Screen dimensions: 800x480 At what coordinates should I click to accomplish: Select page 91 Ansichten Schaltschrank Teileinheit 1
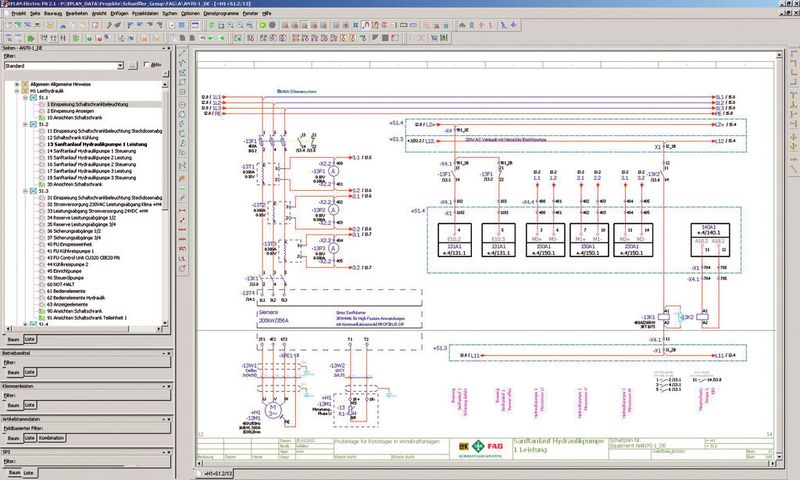(x=87, y=317)
